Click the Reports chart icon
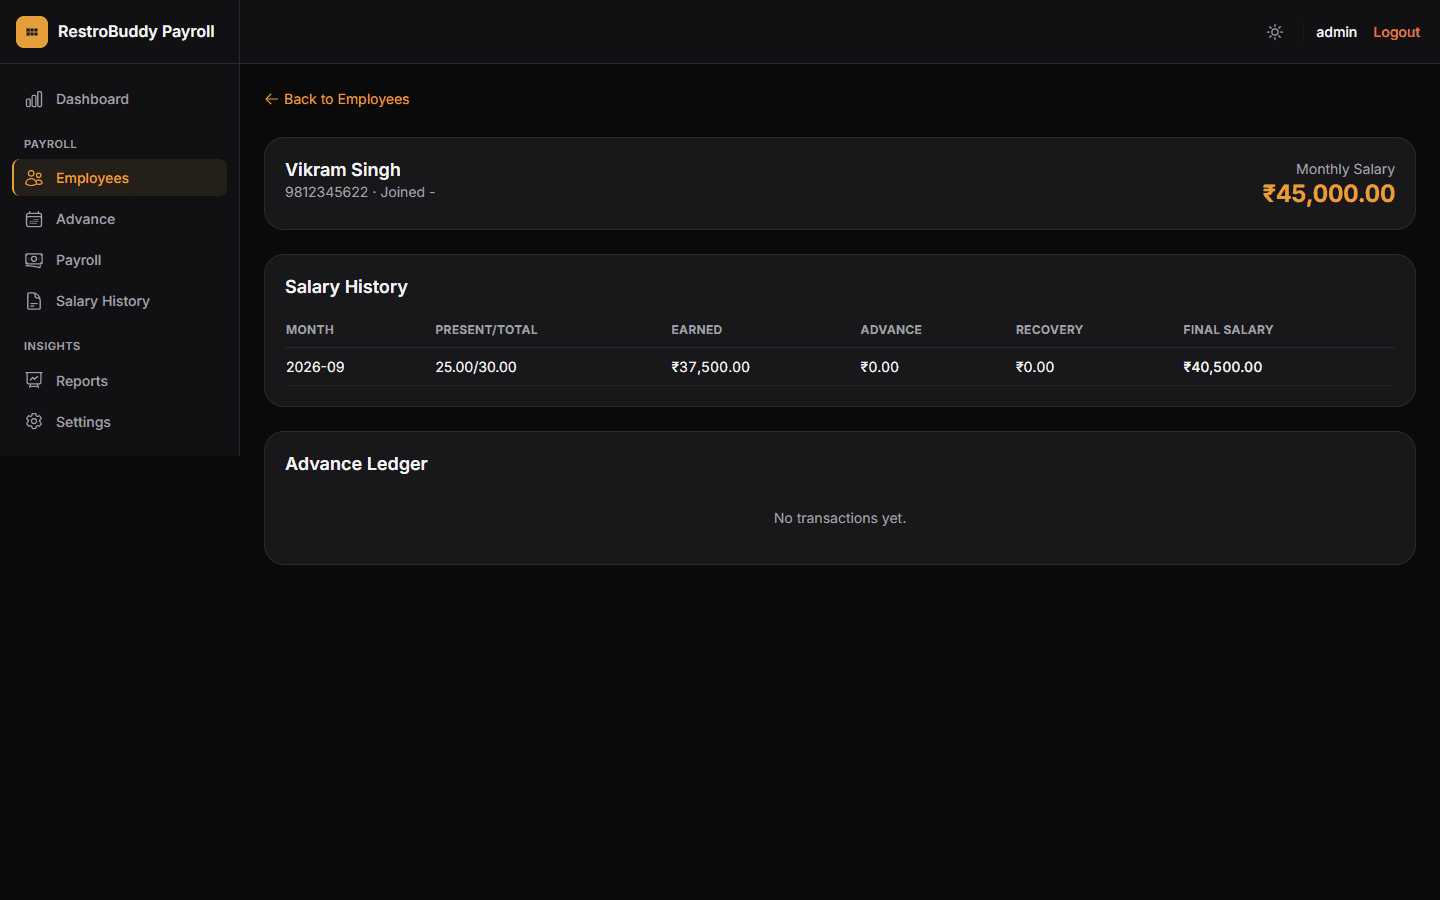This screenshot has height=900, width=1440. [34, 381]
